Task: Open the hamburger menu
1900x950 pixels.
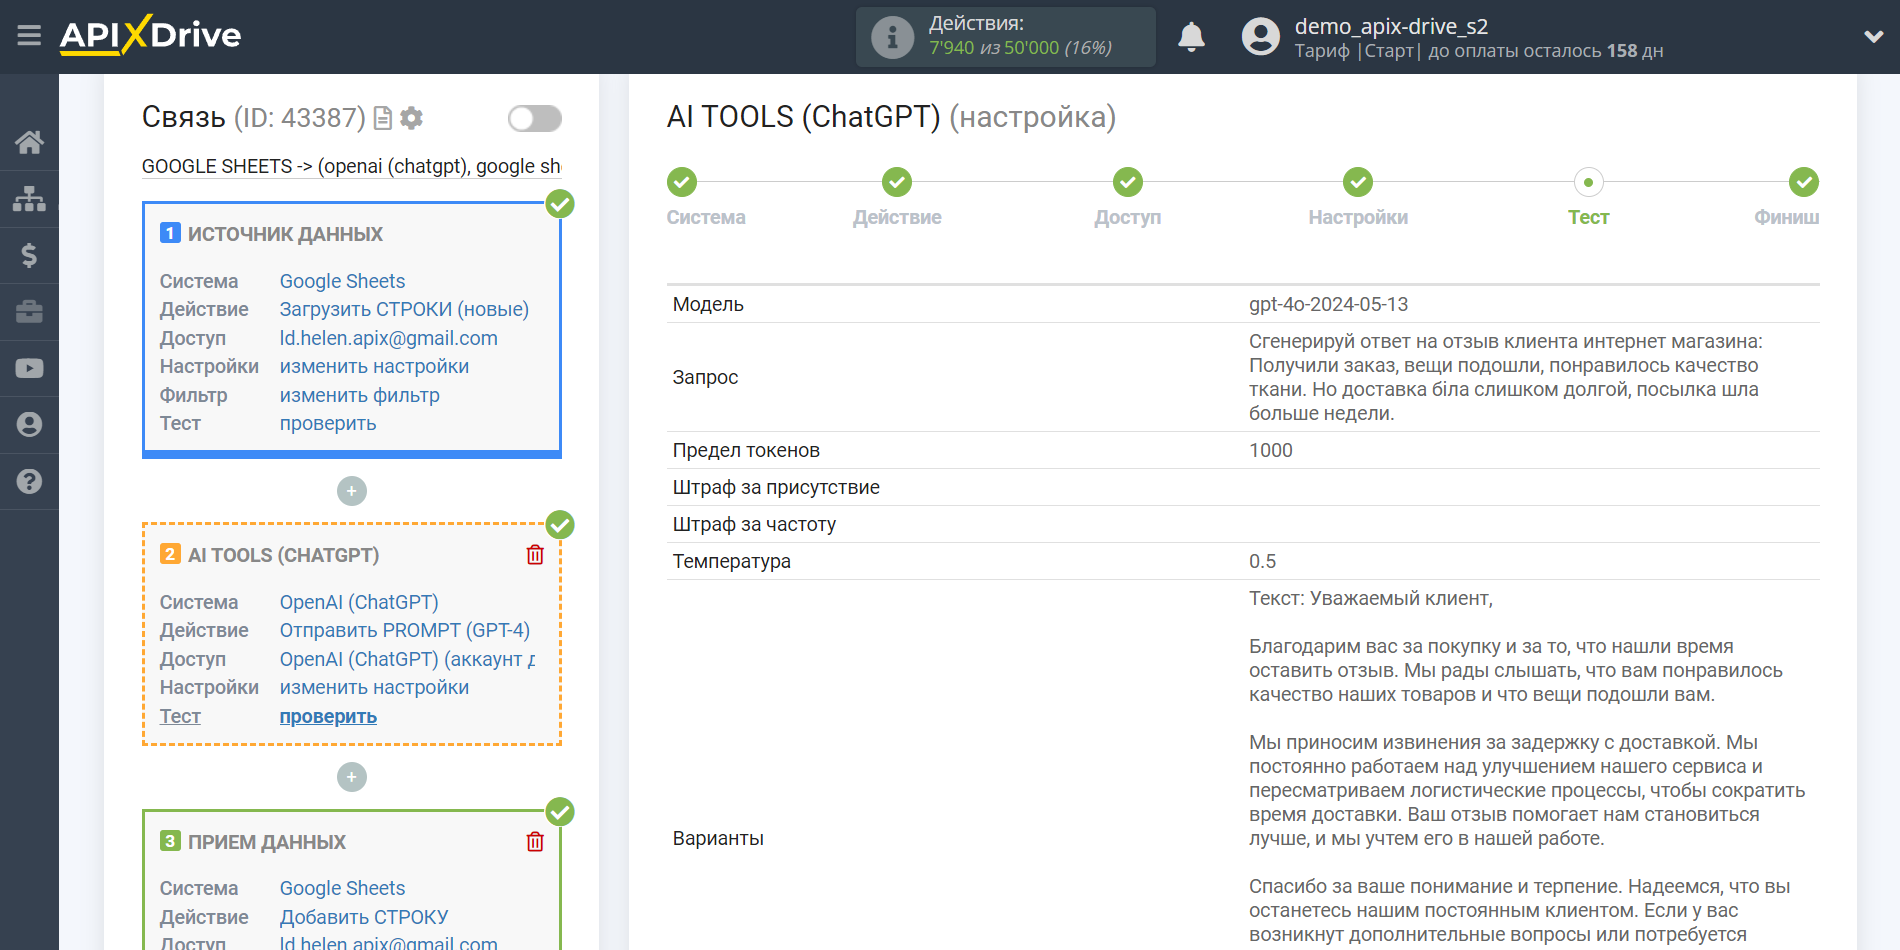Action: pyautogui.click(x=29, y=36)
